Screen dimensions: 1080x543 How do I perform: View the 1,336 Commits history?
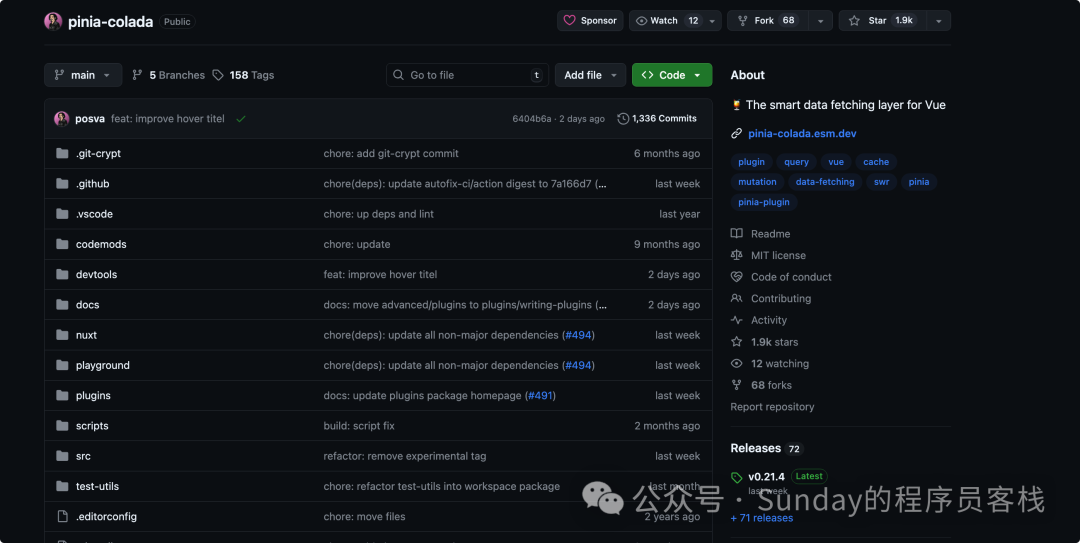click(x=657, y=119)
